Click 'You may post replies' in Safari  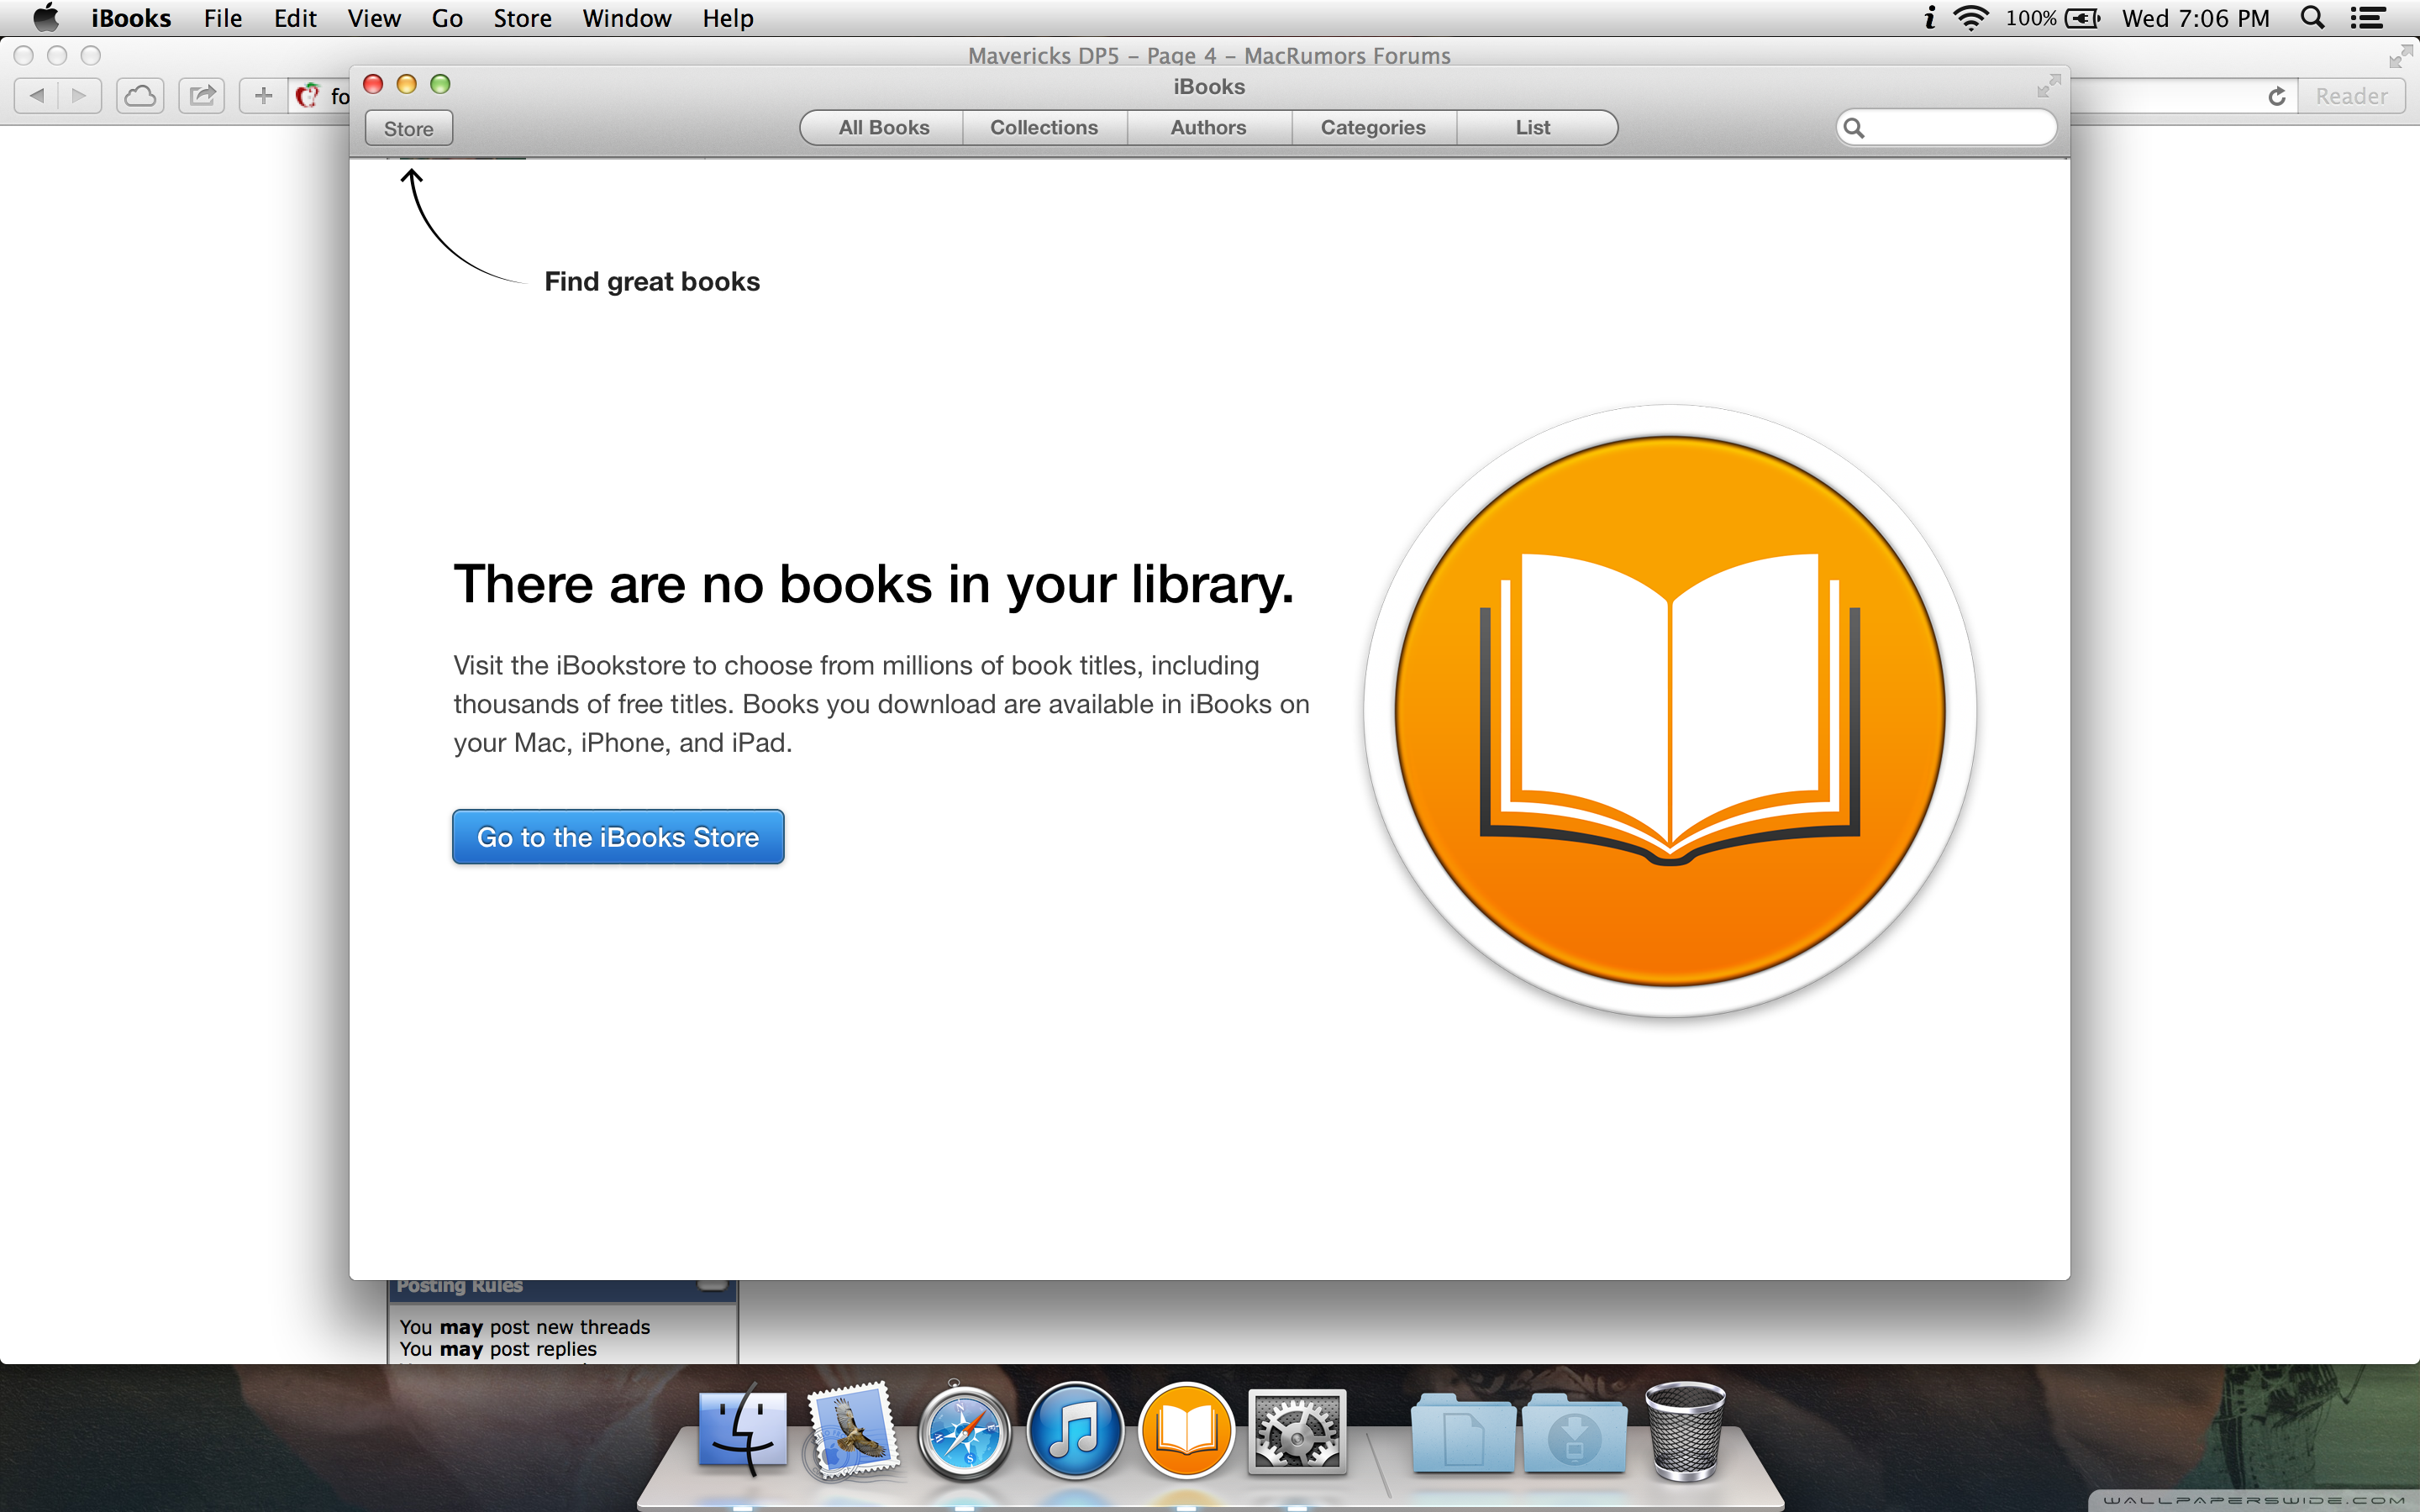498,1349
